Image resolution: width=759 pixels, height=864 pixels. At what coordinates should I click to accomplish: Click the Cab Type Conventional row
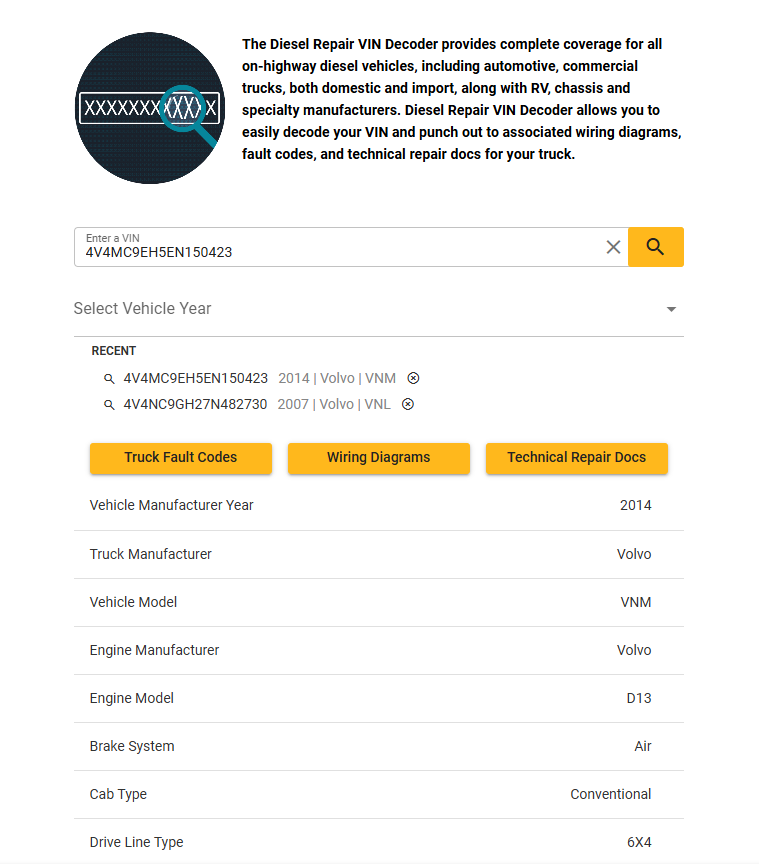click(x=379, y=794)
